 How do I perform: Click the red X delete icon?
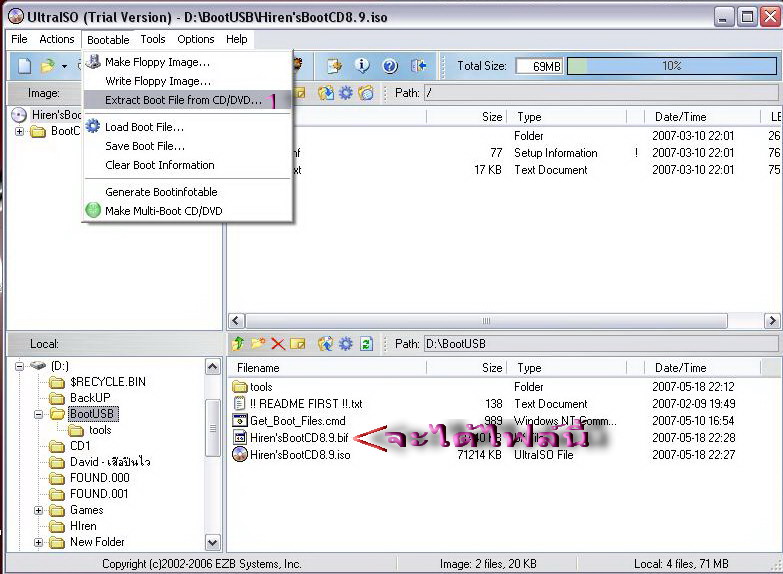pos(278,344)
